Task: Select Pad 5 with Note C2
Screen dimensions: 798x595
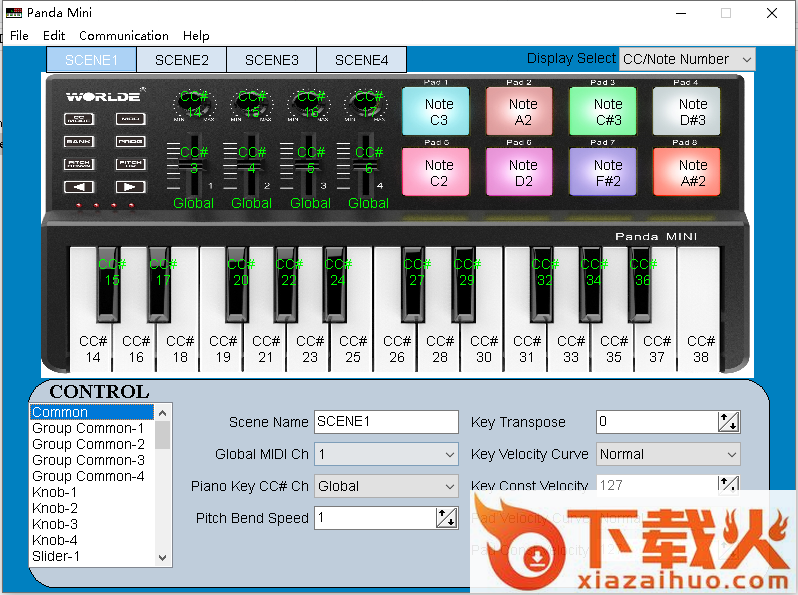Action: click(x=436, y=172)
